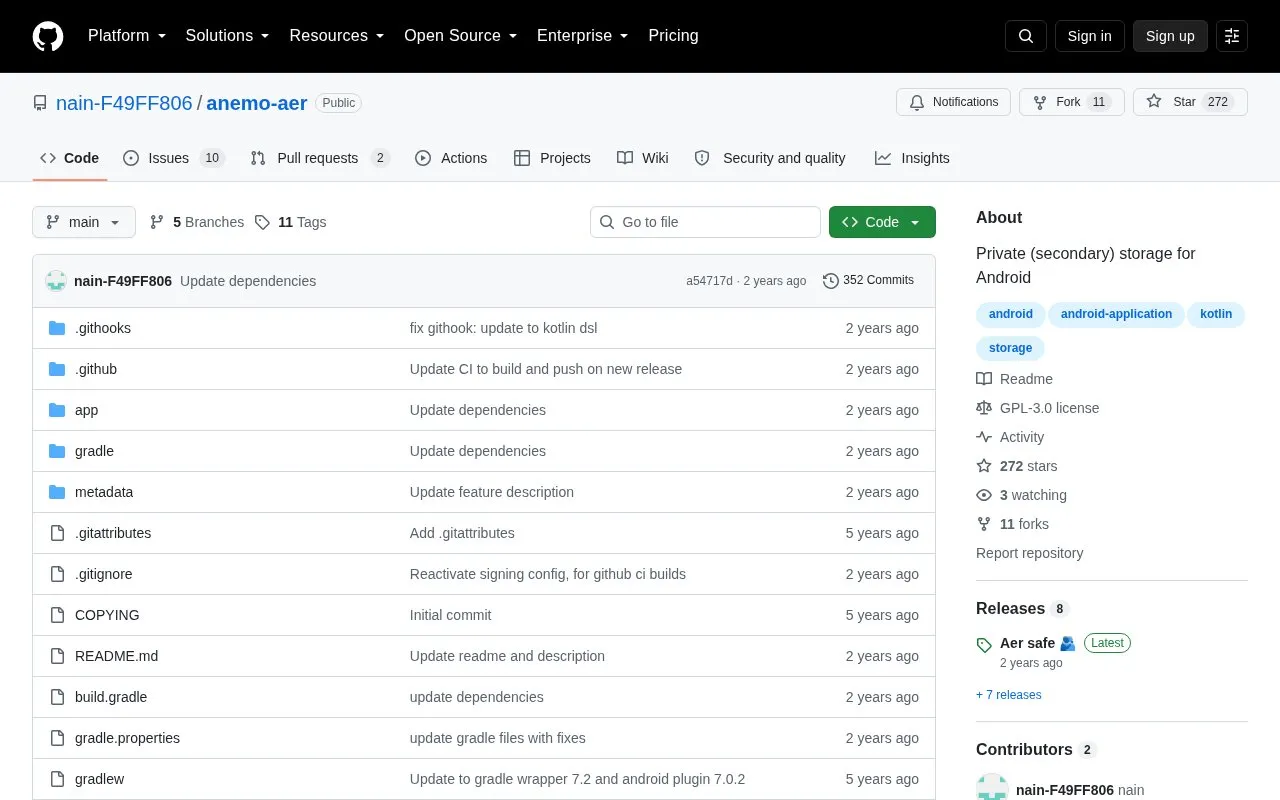Select the kotlin topic tag
1280x800 pixels.
tap(1216, 314)
